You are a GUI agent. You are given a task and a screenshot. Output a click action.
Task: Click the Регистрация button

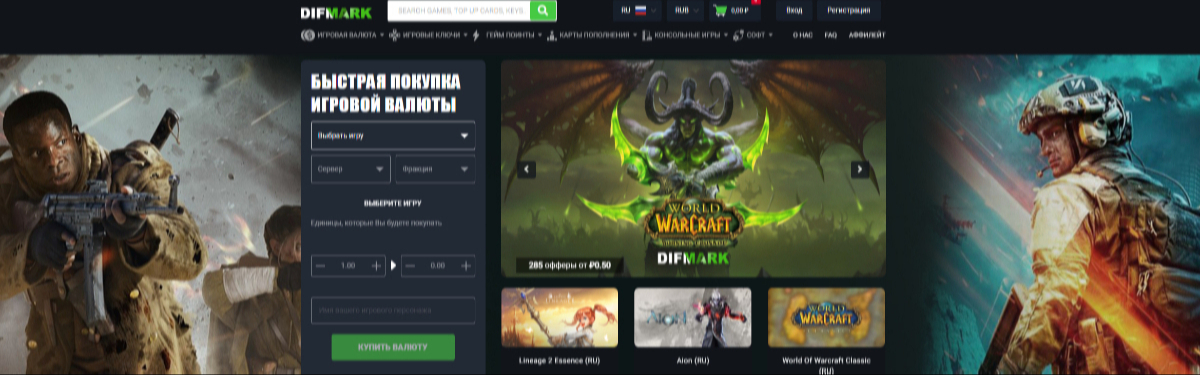click(849, 10)
